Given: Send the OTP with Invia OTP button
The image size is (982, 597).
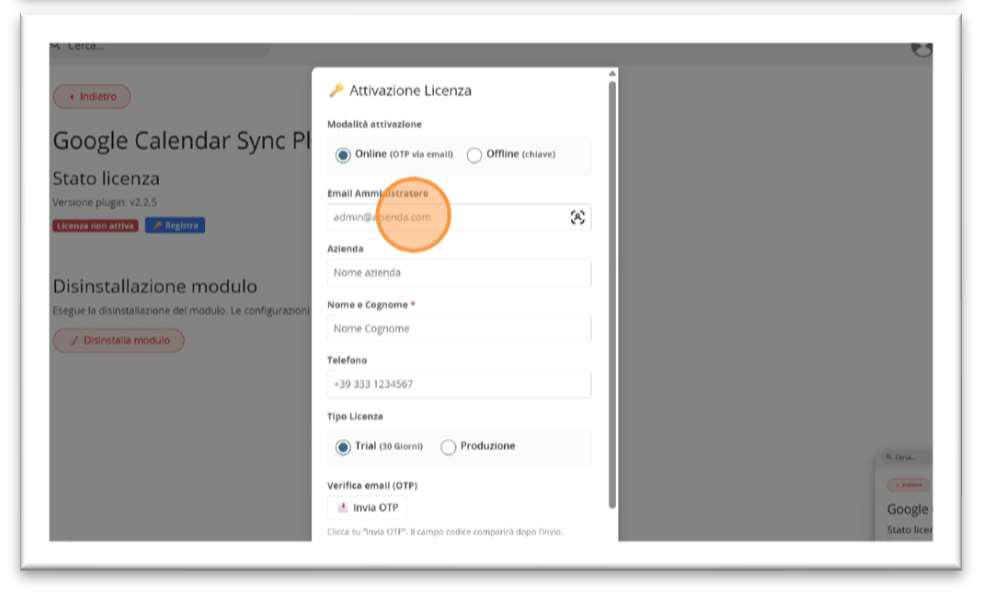Looking at the screenshot, I should point(367,507).
